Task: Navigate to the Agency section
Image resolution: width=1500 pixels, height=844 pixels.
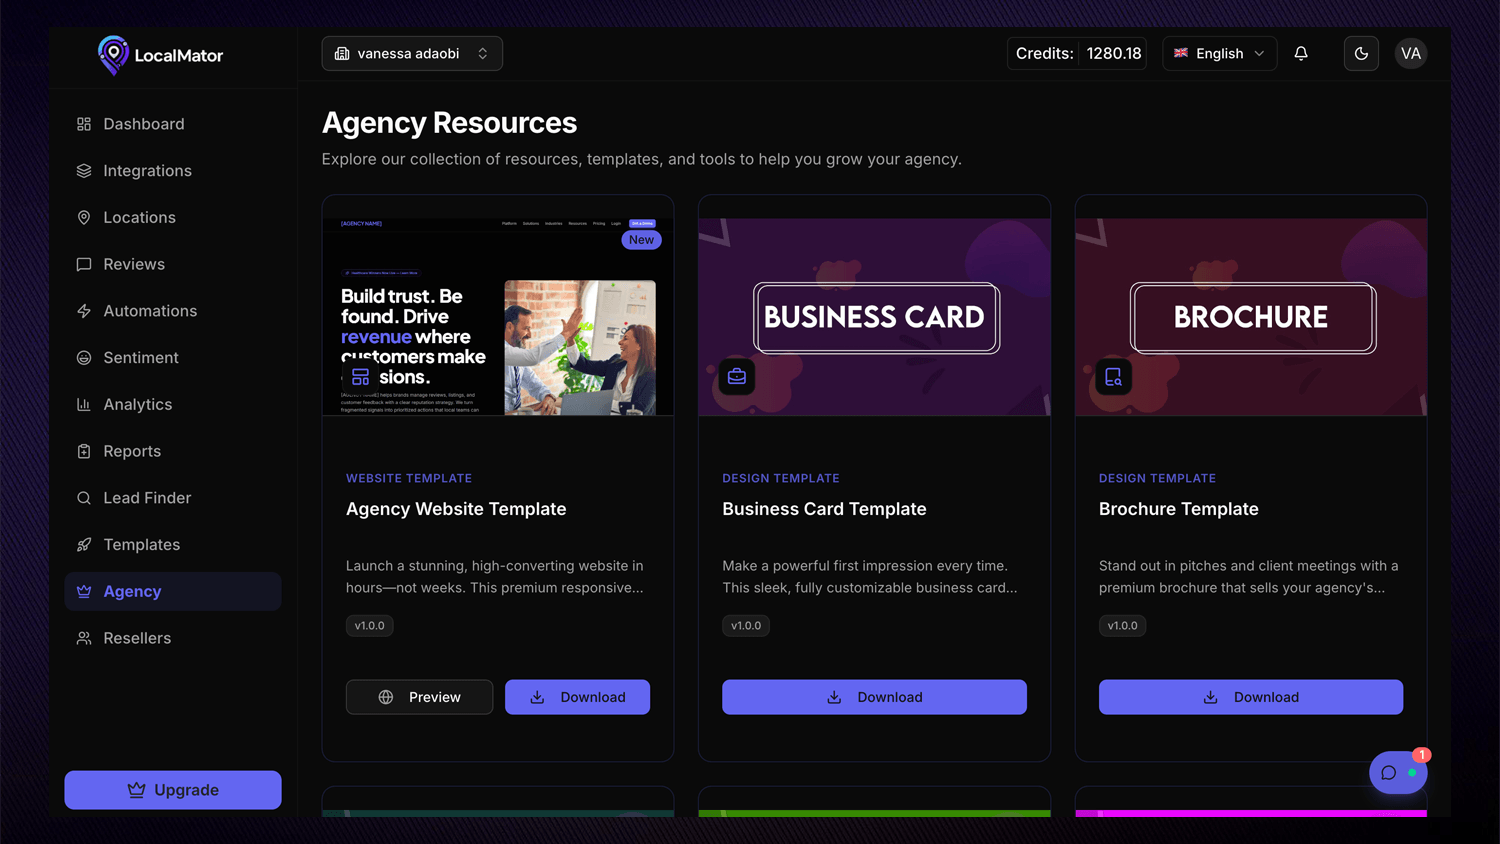Action: tap(130, 591)
